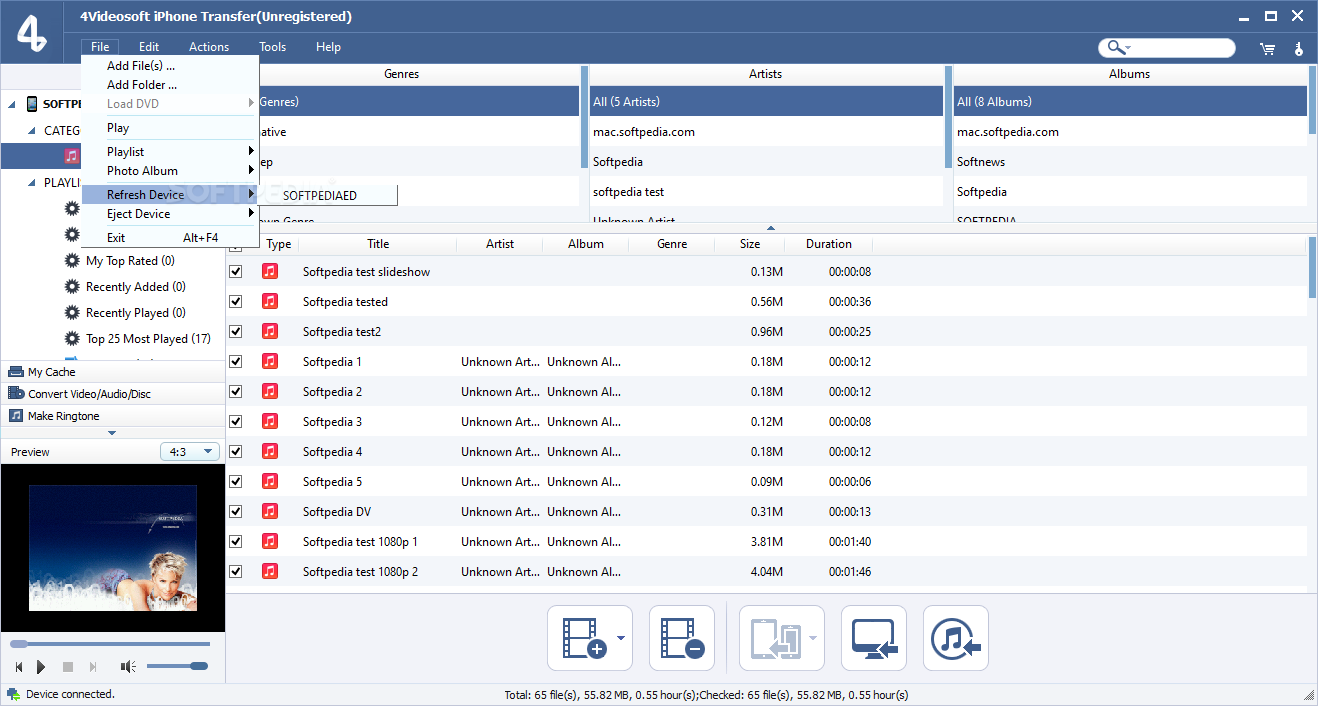Click music type icon for Softpedia test2
The image size is (1318, 706).
point(270,331)
